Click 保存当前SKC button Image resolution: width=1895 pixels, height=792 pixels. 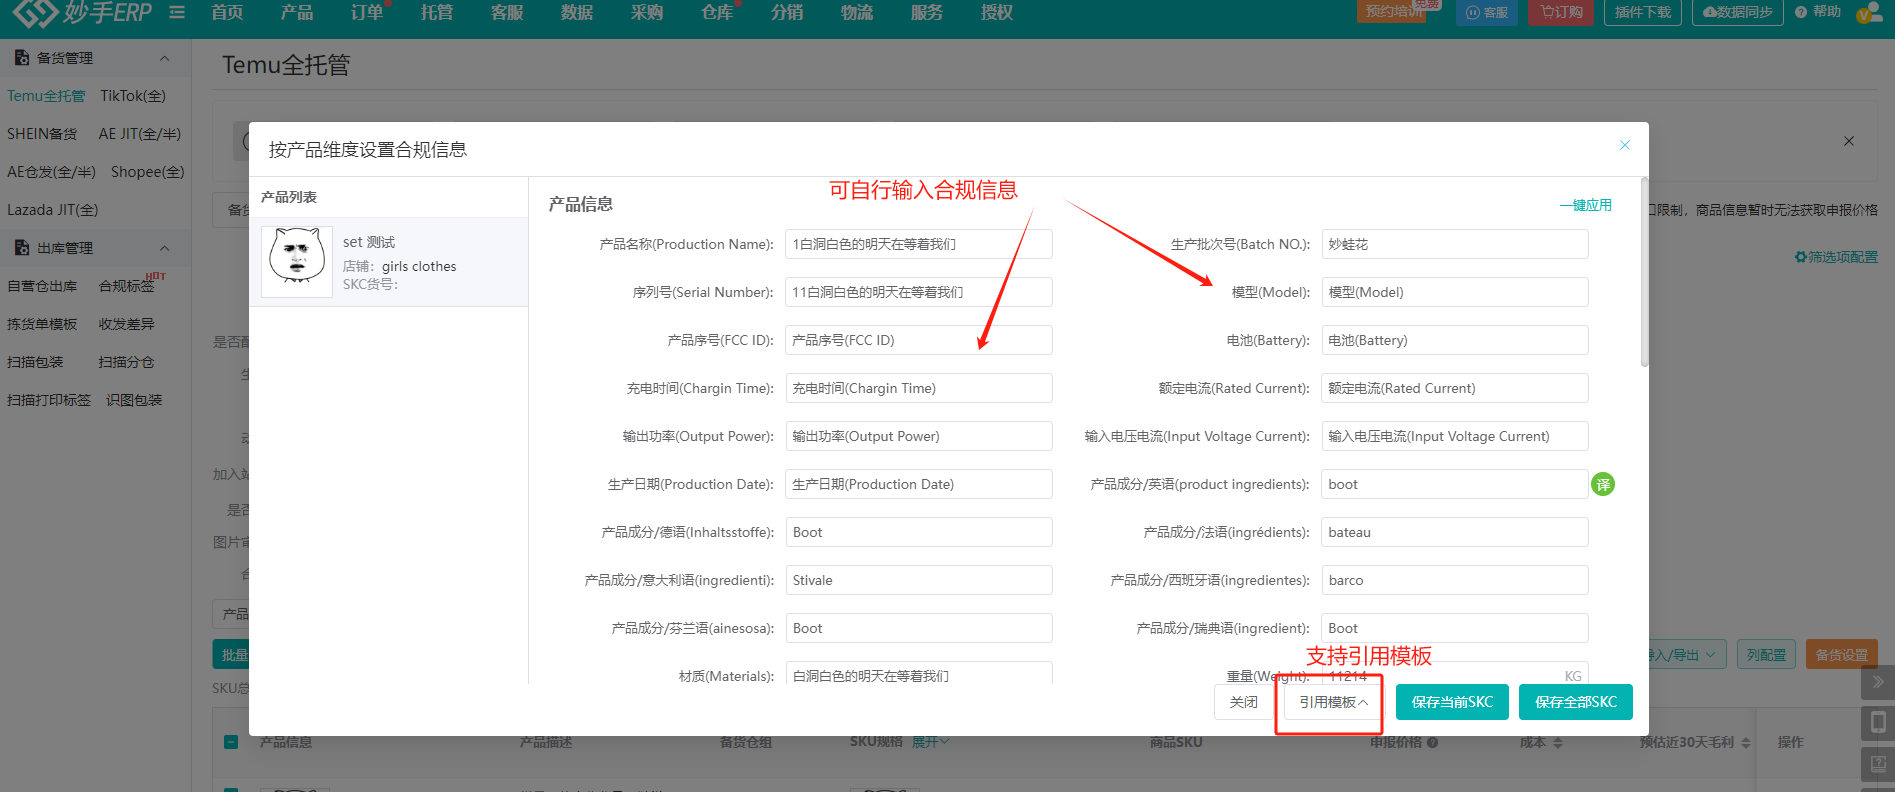pos(1452,702)
